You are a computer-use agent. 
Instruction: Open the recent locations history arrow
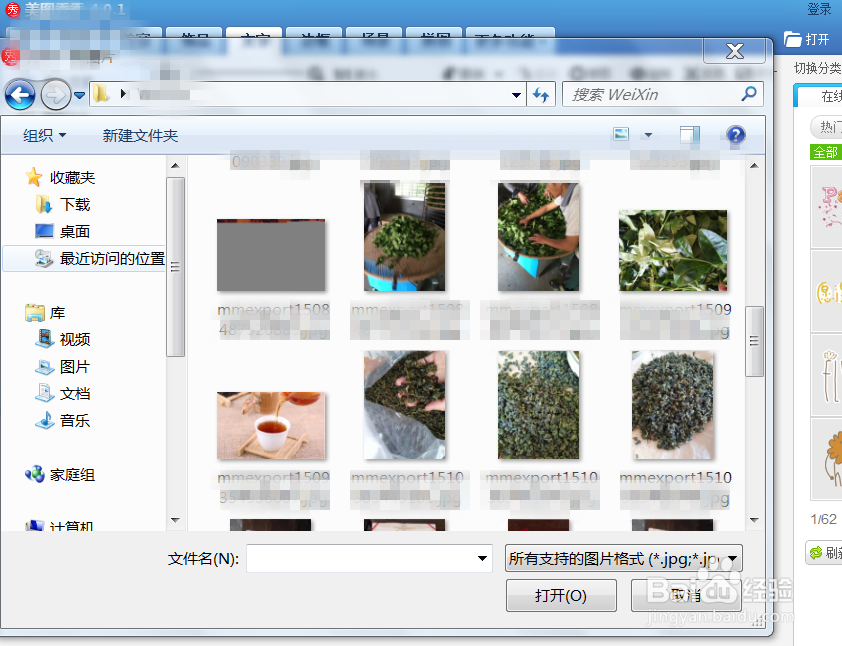coord(79,96)
